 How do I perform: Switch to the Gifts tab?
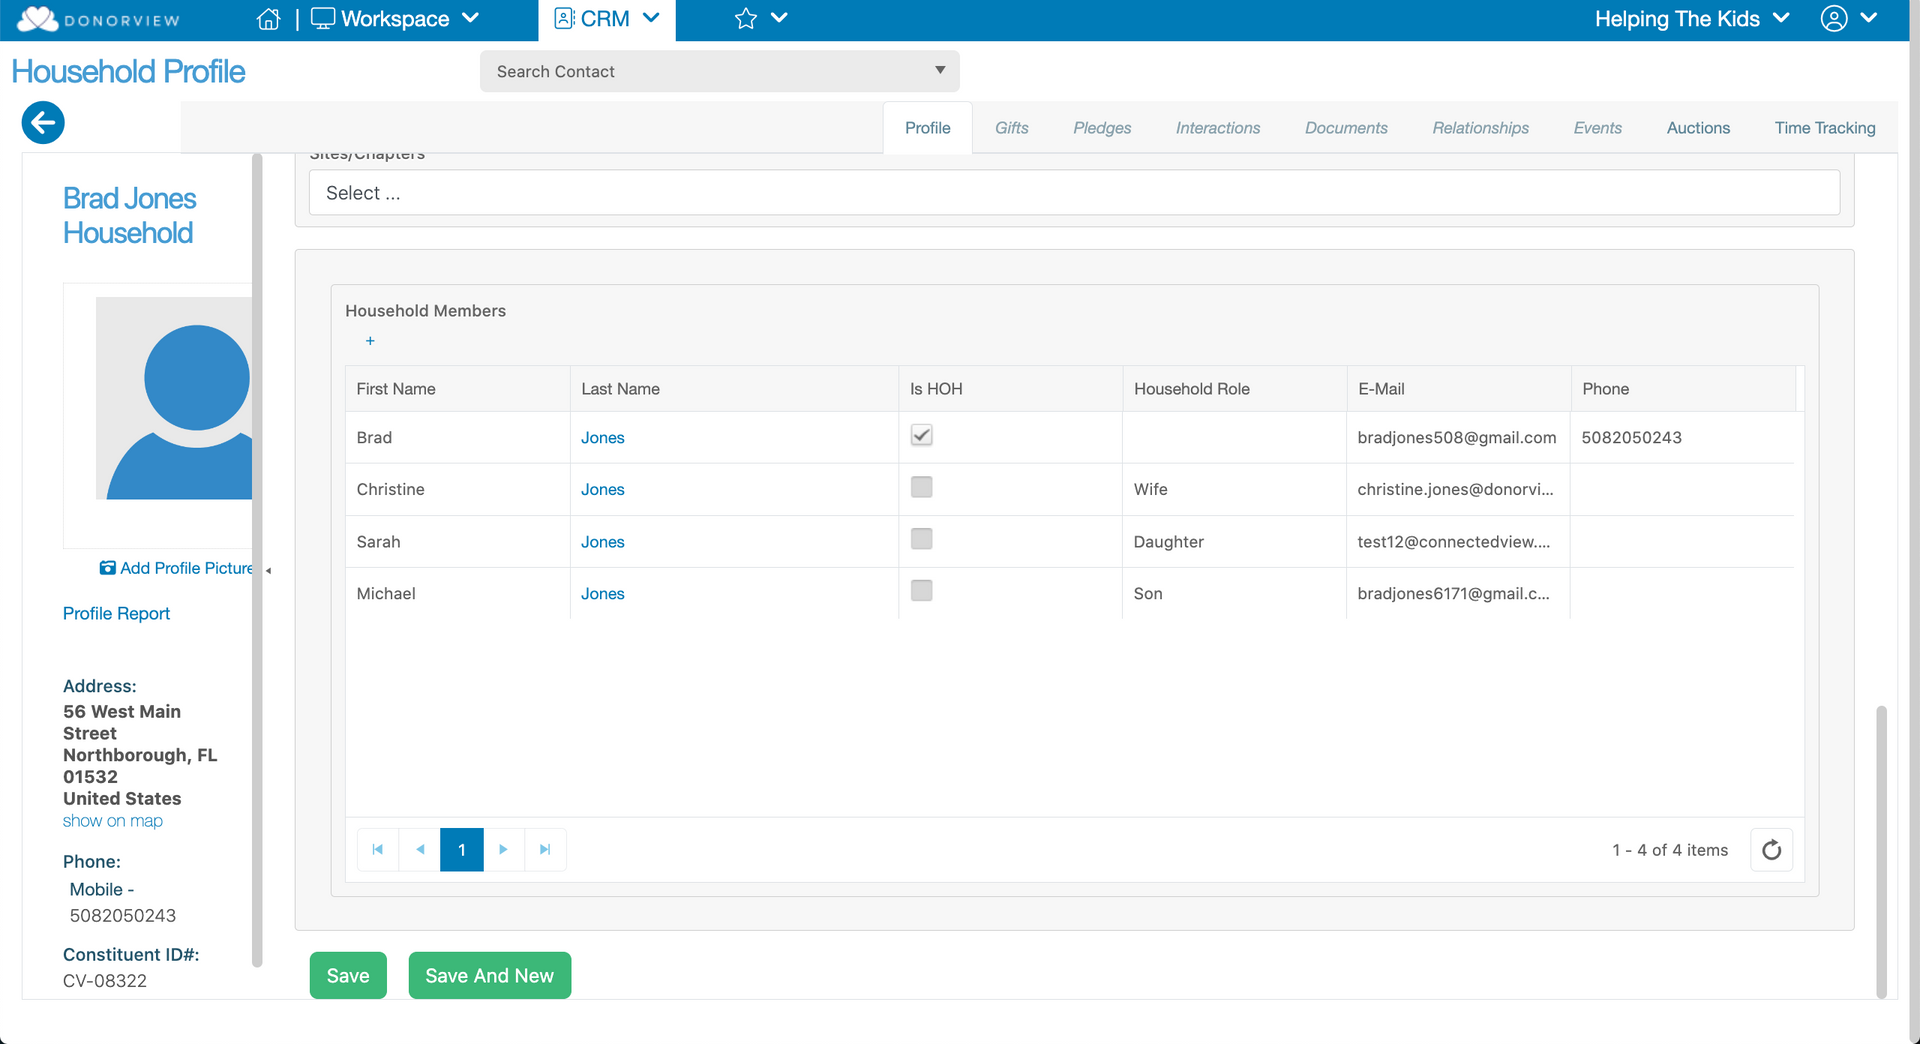tap(1011, 128)
